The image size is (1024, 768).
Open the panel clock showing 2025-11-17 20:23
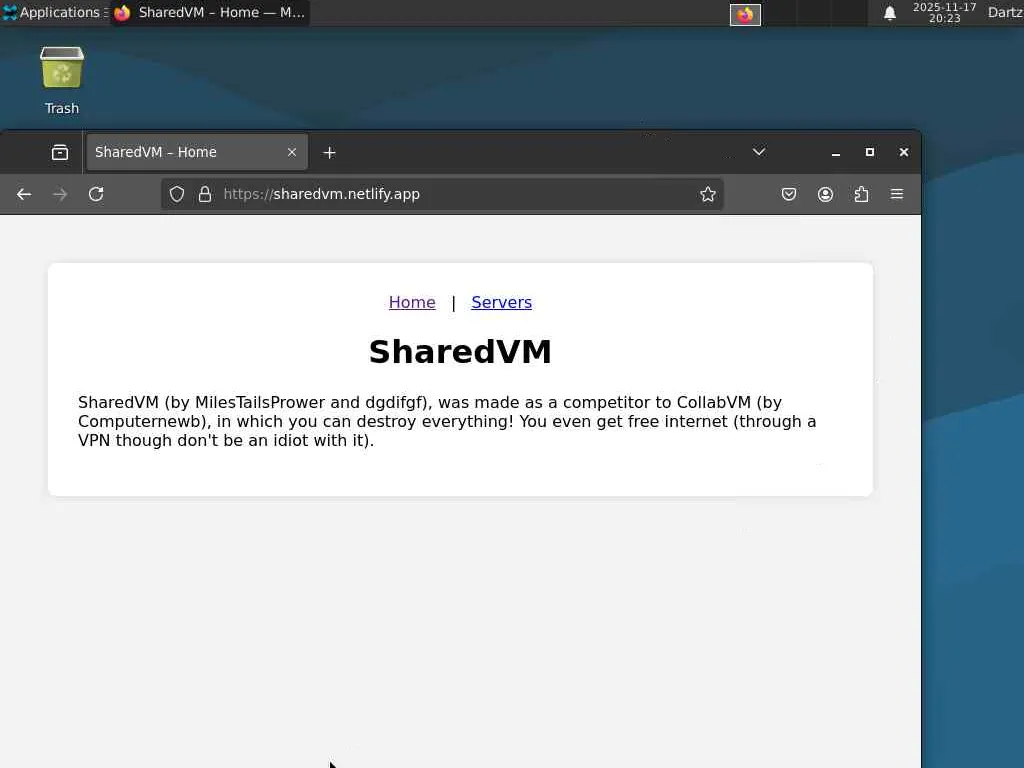[x=944, y=12]
